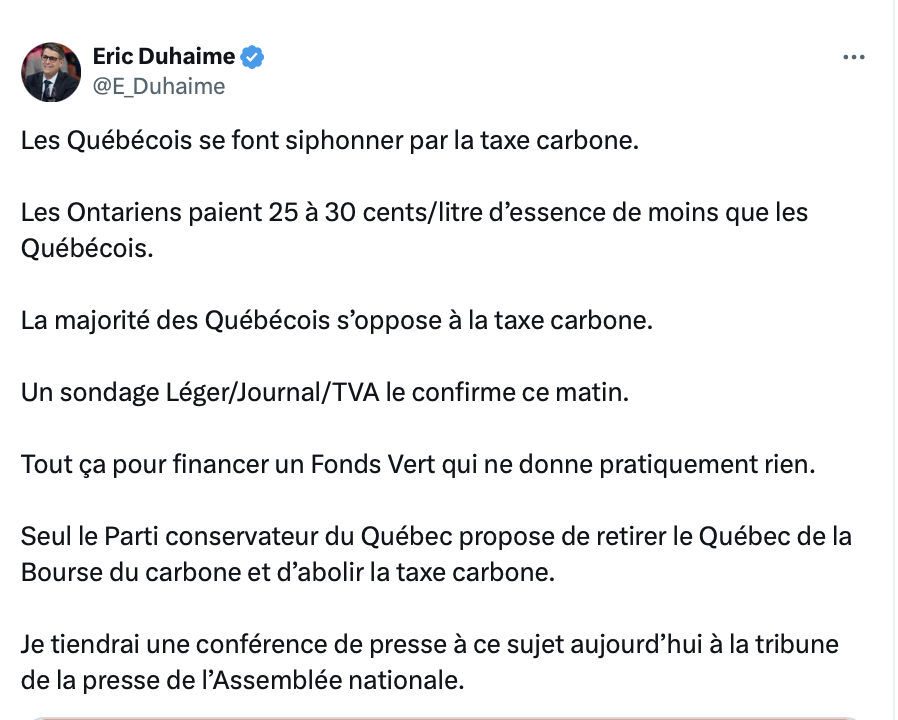This screenshot has width=898, height=720.
Task: Click the line starting 'Je tiendrai une conférence'
Action: point(430,645)
